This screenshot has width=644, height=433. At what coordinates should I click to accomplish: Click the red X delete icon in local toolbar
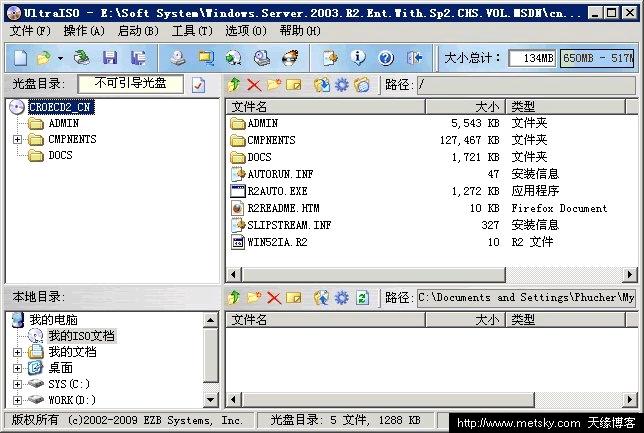click(274, 297)
